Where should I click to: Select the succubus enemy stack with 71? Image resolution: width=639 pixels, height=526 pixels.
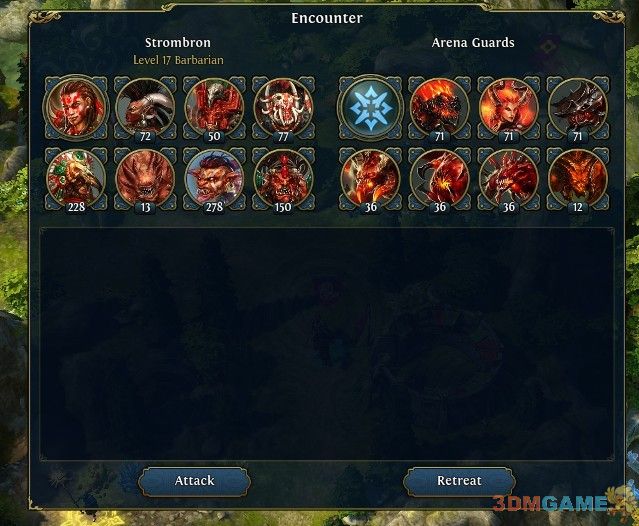(x=509, y=108)
